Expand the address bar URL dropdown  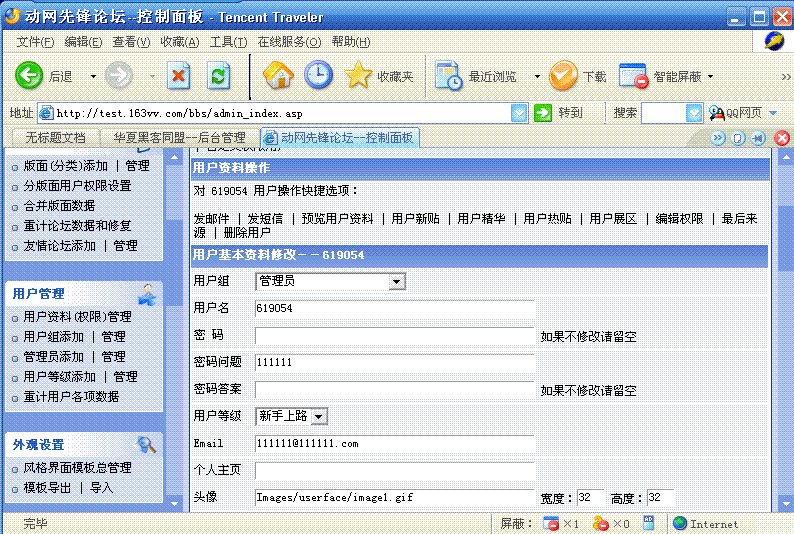click(519, 113)
